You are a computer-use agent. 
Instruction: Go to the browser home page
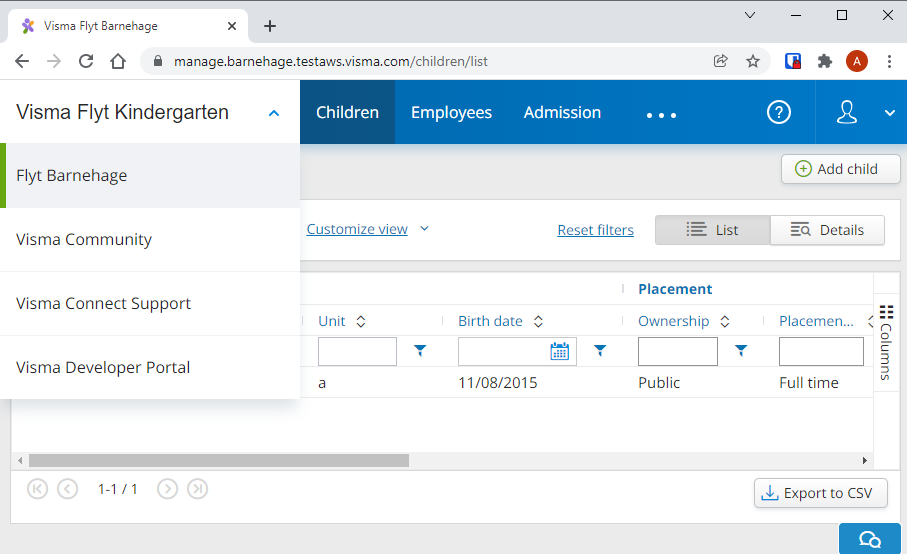(x=118, y=61)
